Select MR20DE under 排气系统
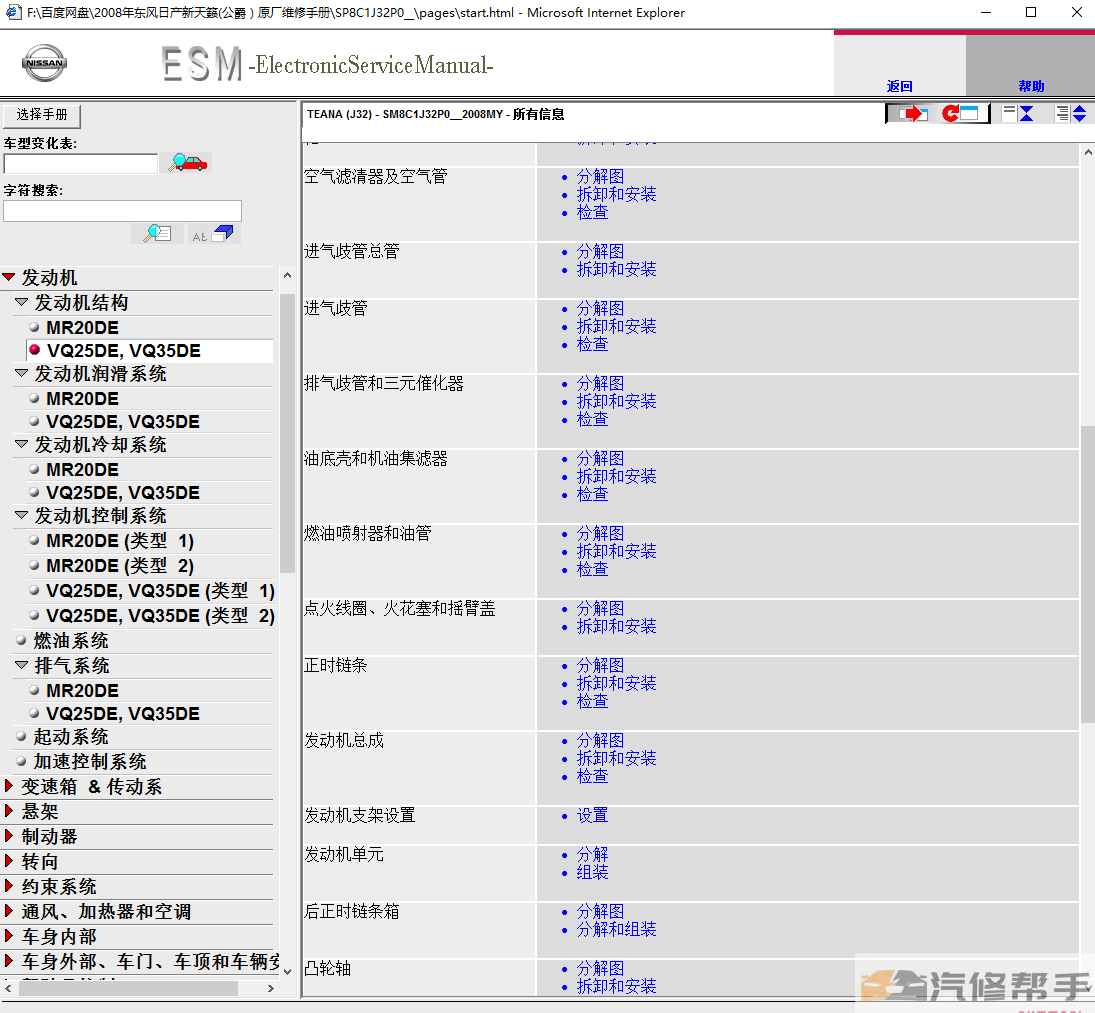The height and width of the screenshot is (1013, 1095). (82, 690)
